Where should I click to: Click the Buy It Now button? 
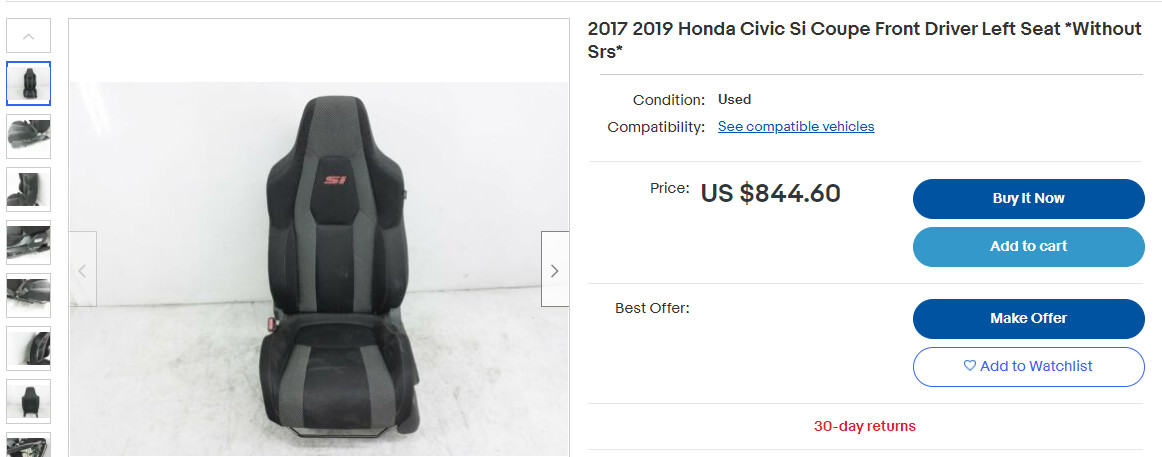point(1029,199)
